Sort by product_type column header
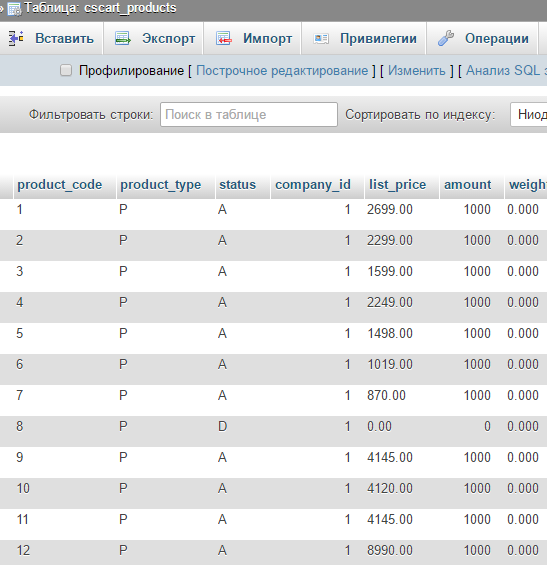This screenshot has height=565, width=547. click(161, 185)
